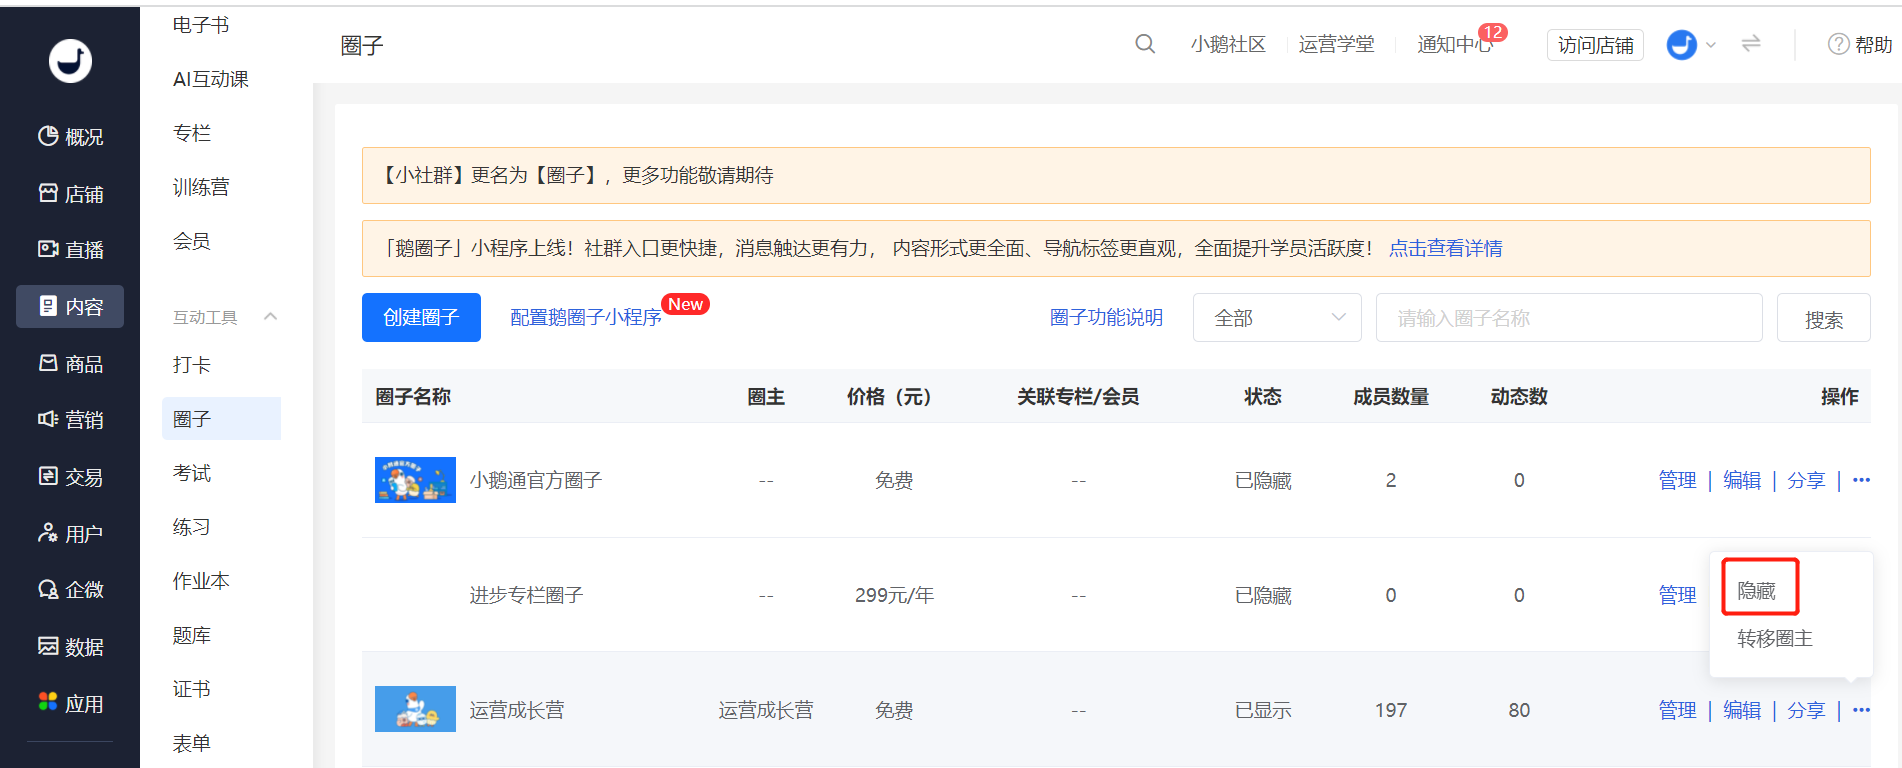
Task: Select 训练营 in content submenu
Action: (x=201, y=187)
